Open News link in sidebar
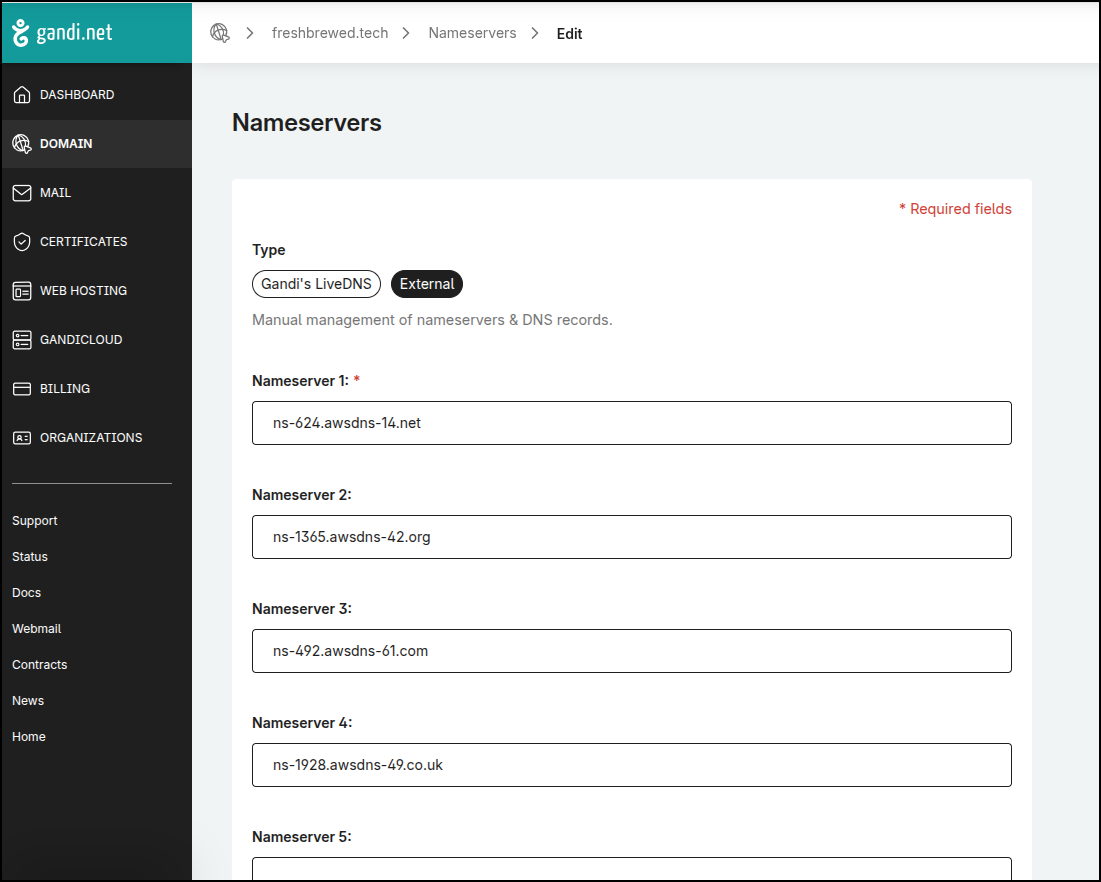The width and height of the screenshot is (1101, 882). pyautogui.click(x=27, y=701)
